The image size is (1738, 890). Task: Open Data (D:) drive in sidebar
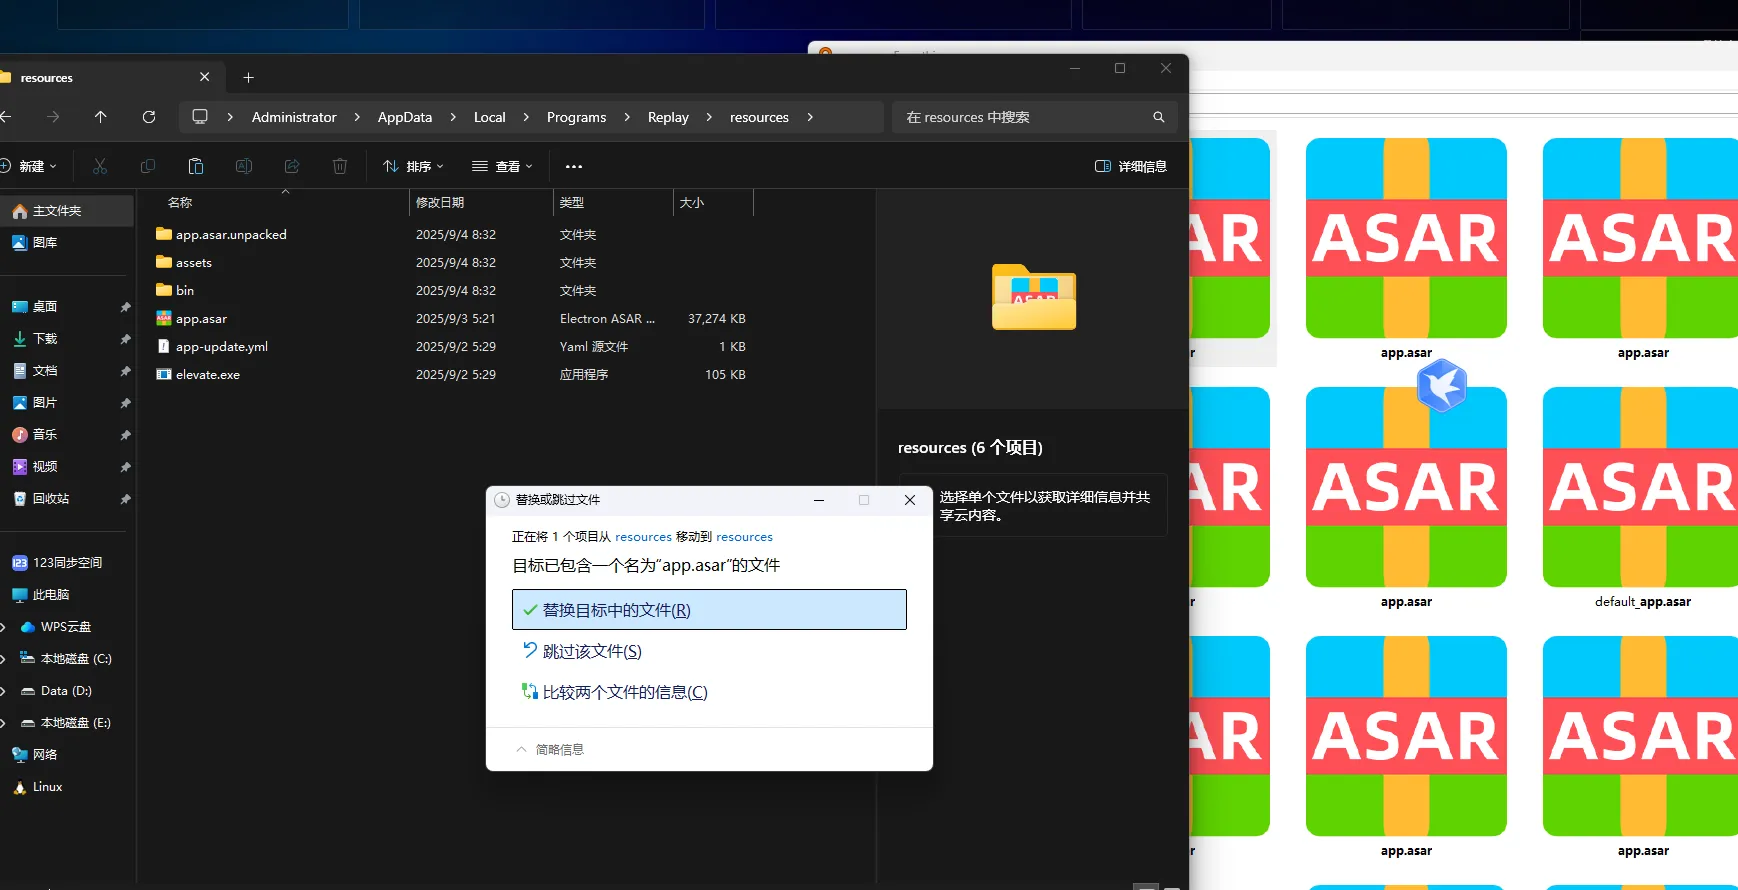click(66, 691)
